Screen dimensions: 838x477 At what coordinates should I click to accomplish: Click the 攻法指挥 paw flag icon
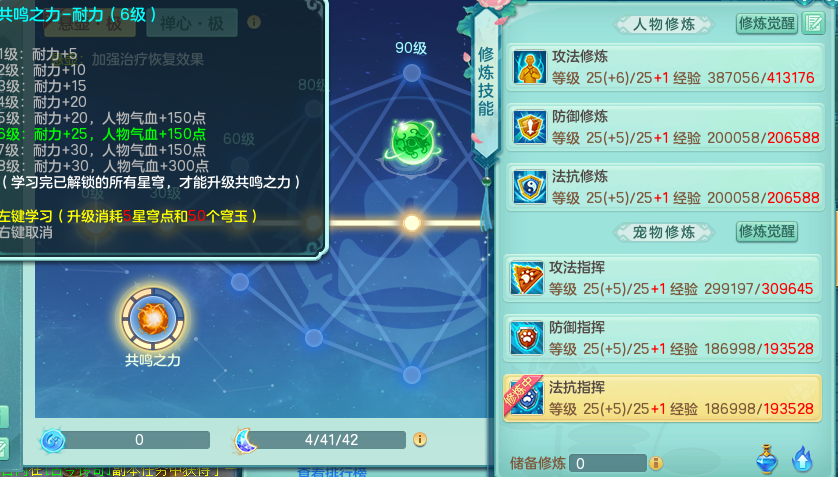click(526, 278)
